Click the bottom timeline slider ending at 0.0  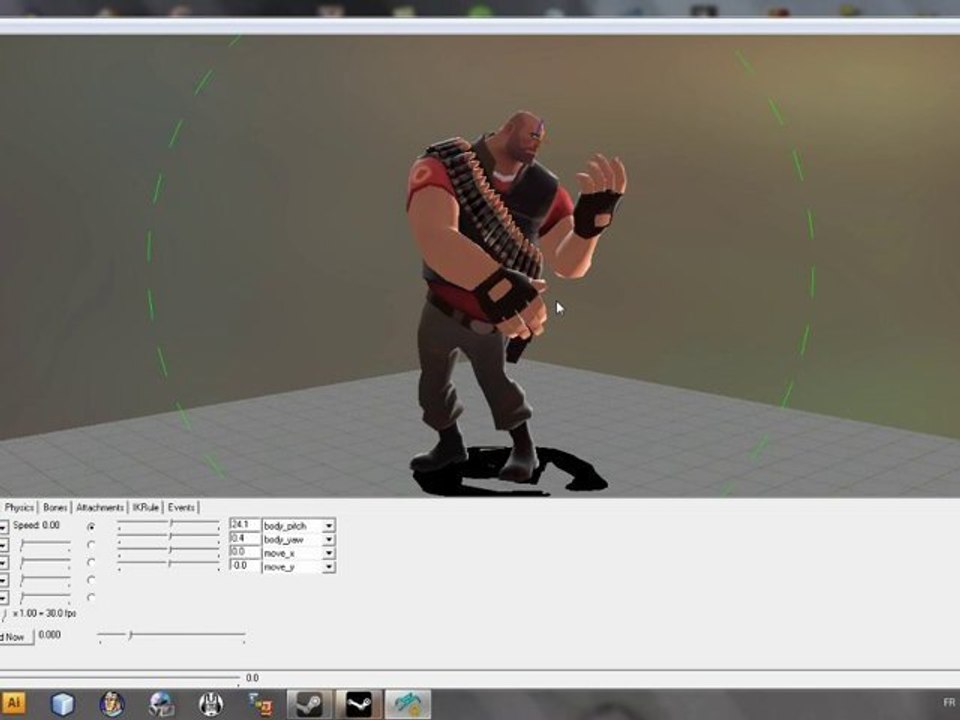[119, 678]
